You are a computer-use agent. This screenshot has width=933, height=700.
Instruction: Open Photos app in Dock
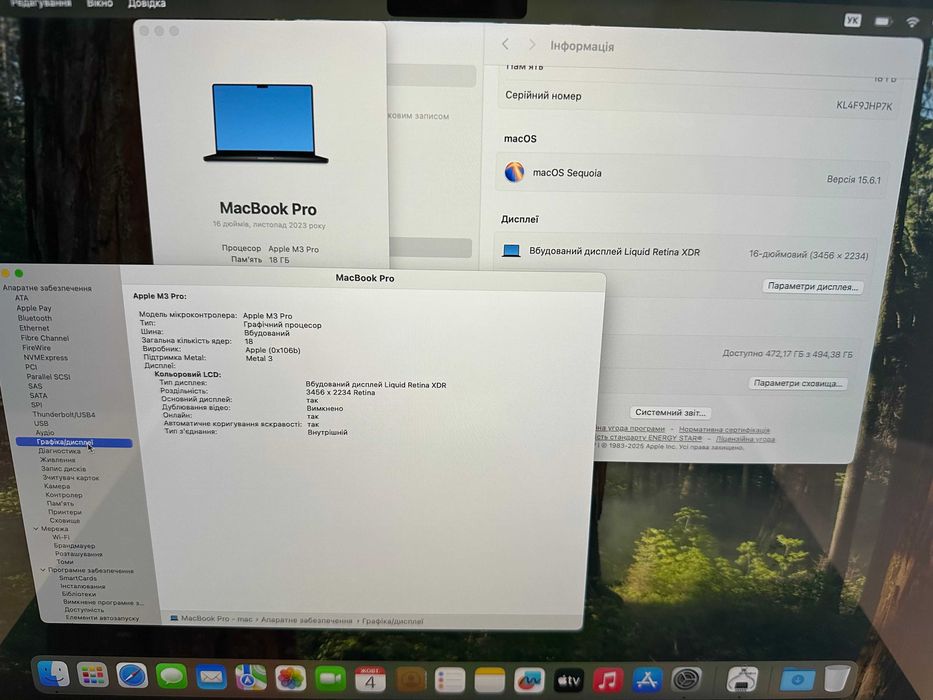click(x=290, y=679)
